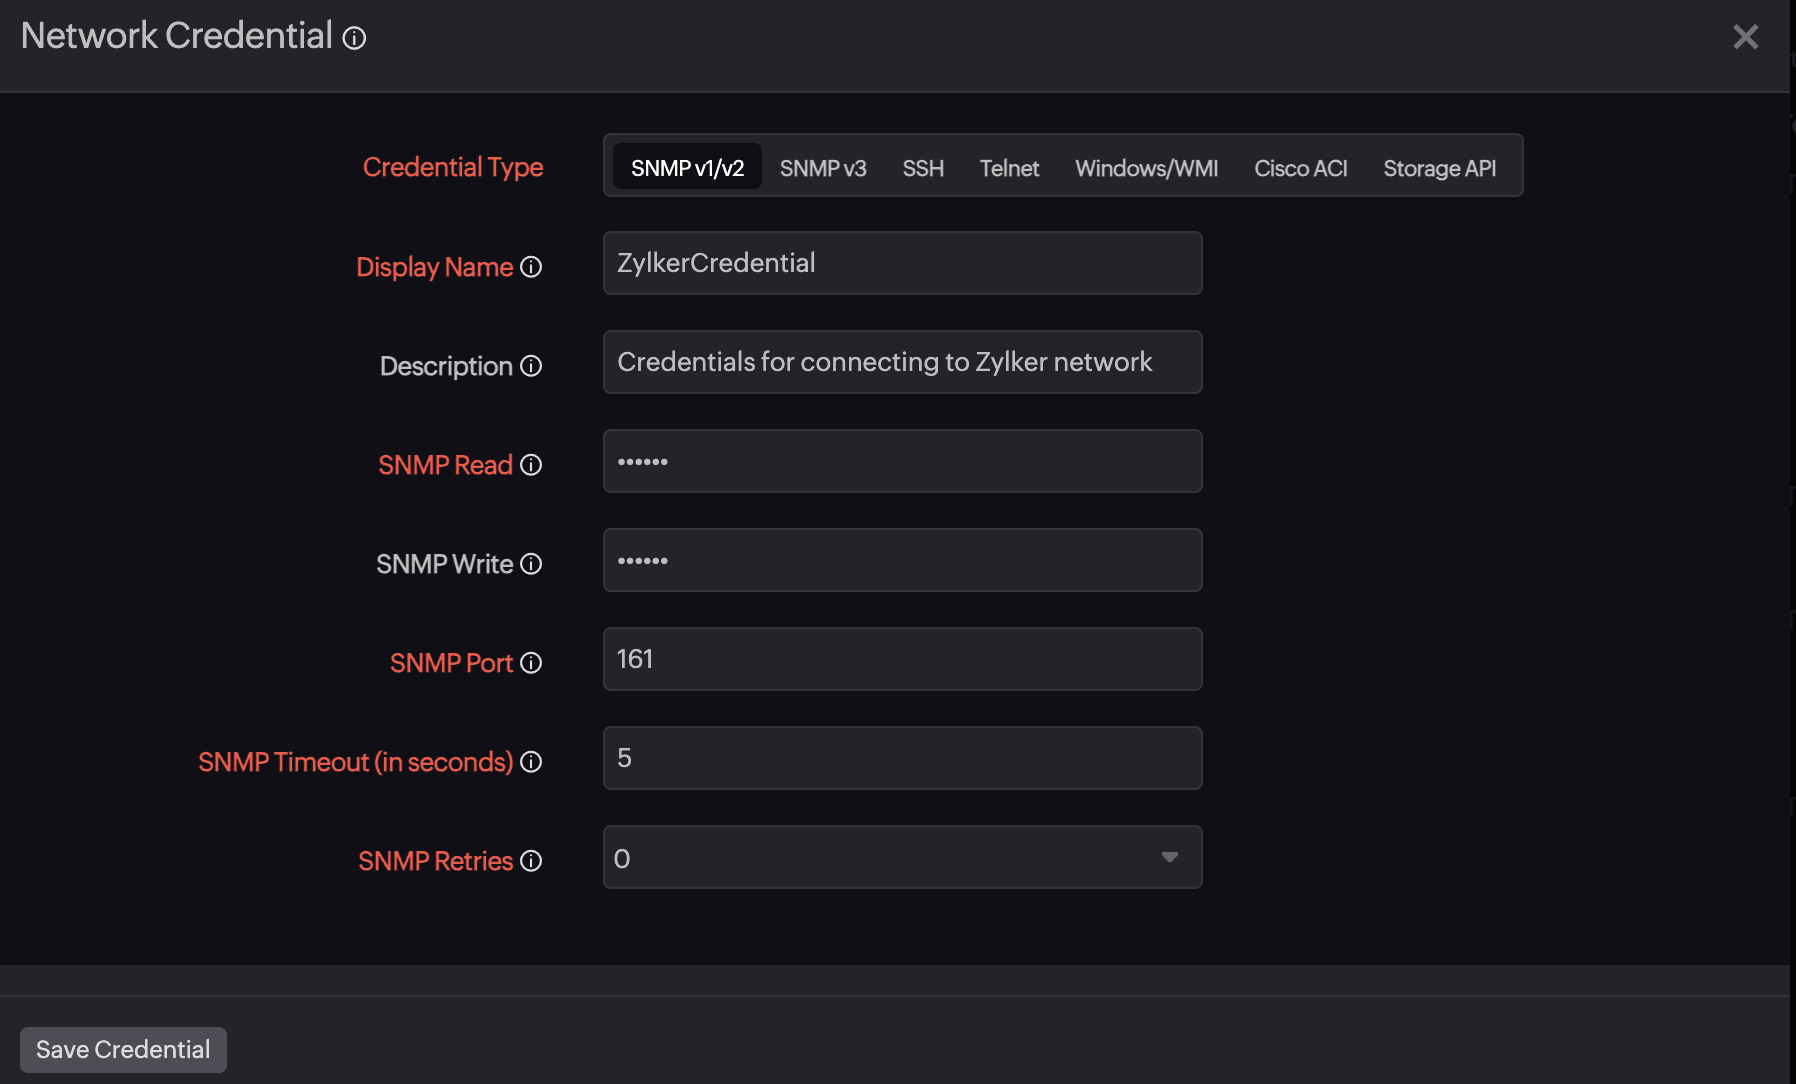Select SNMP v3 credential type
The image size is (1796, 1084).
[822, 168]
